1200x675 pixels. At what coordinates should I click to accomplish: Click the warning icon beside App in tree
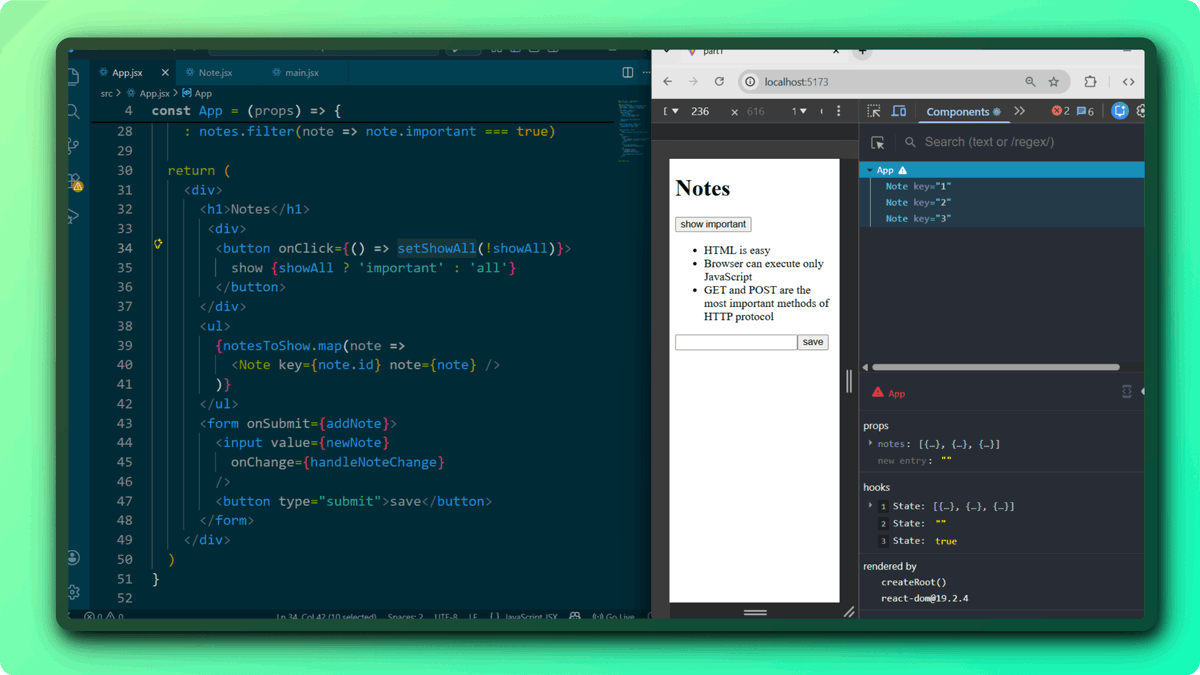pos(902,171)
